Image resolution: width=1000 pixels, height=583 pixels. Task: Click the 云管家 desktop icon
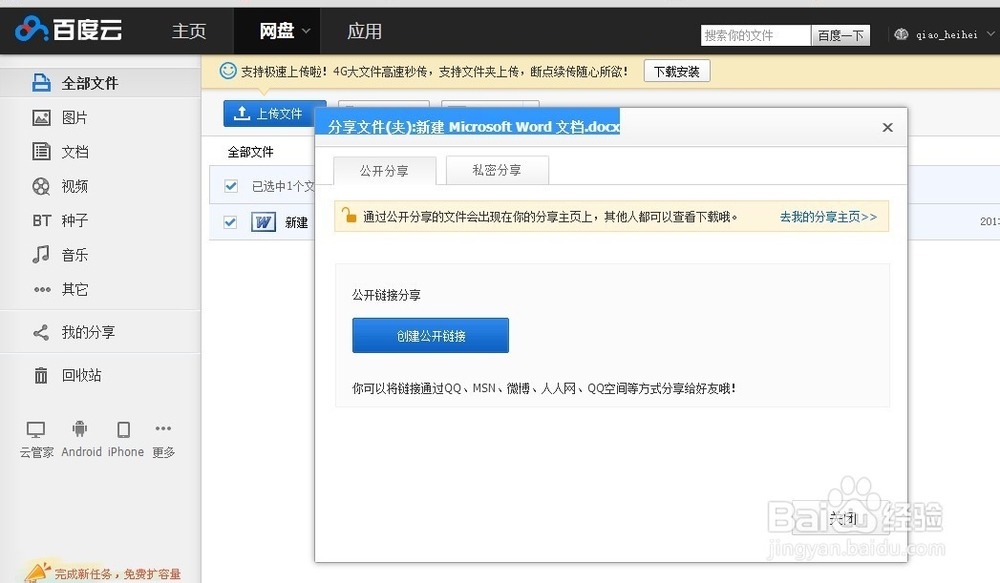point(36,429)
